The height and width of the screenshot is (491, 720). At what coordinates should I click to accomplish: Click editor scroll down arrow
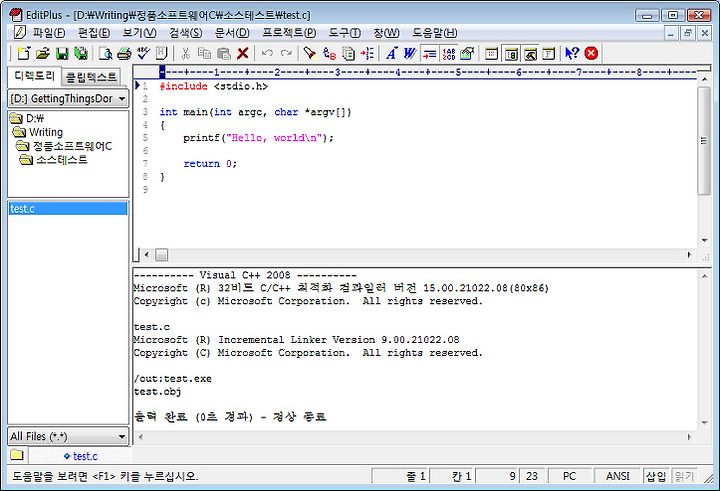pos(704,241)
